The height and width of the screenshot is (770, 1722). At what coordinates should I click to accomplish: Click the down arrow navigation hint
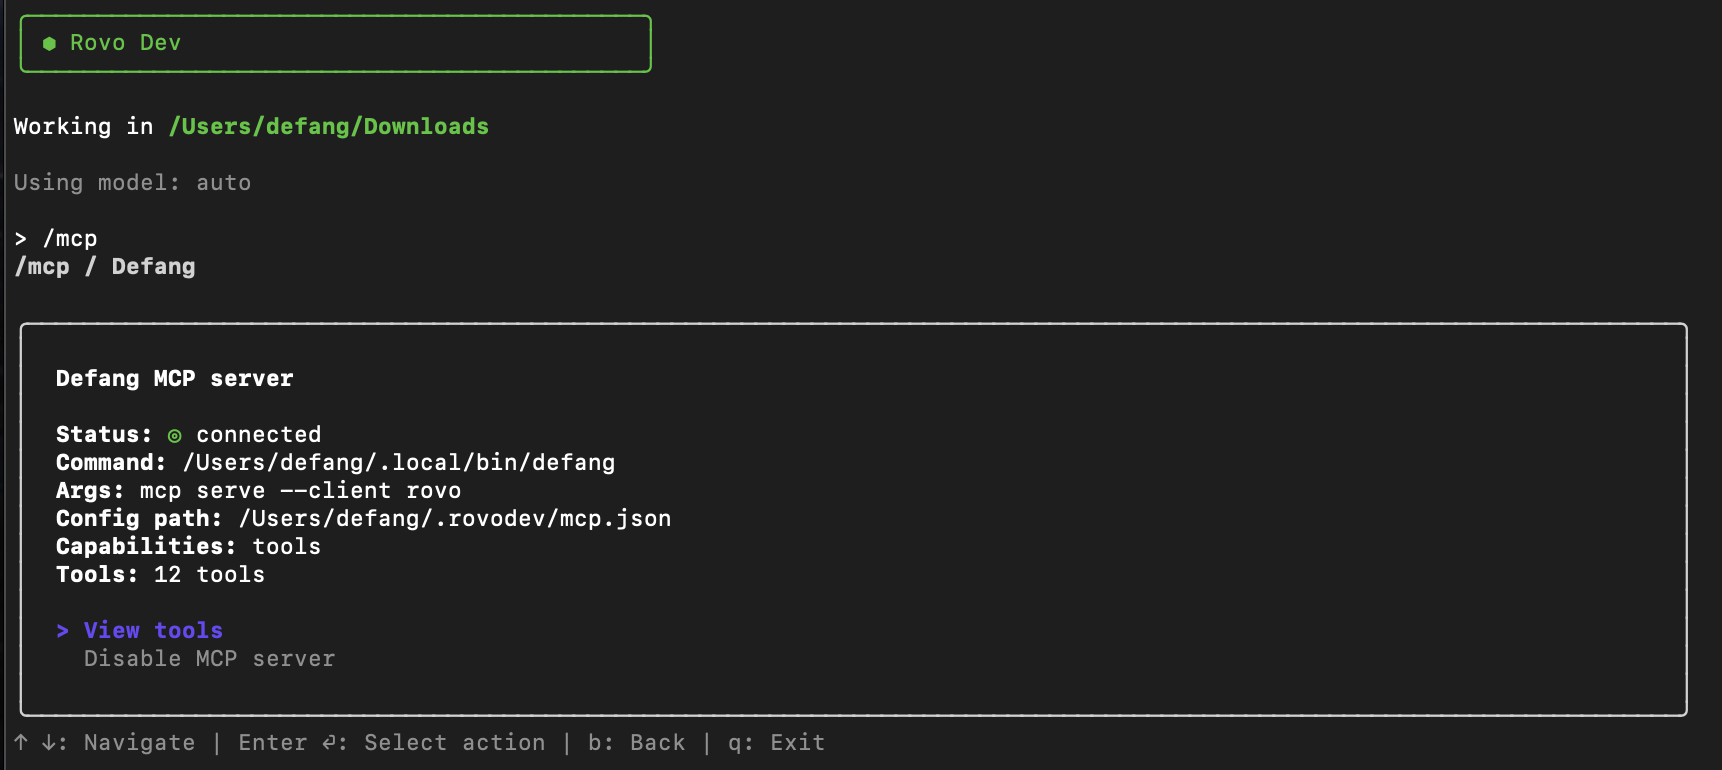coord(48,742)
